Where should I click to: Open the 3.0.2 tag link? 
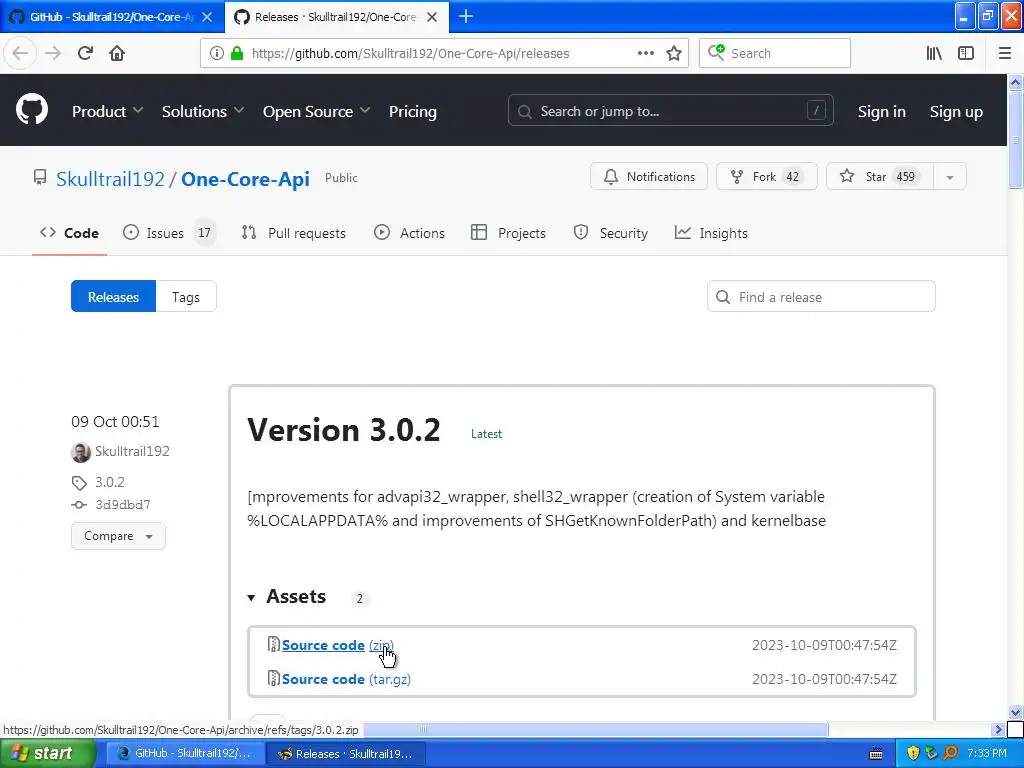(110, 482)
